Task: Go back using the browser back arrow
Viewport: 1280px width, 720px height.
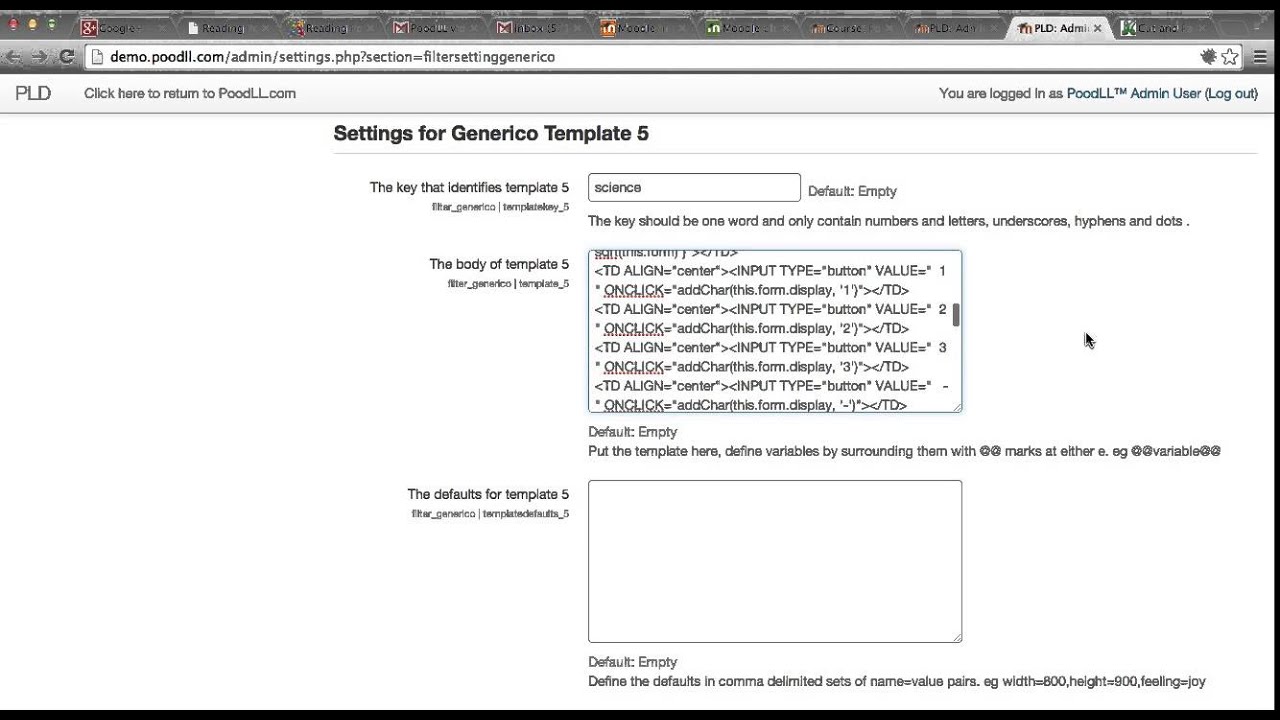Action: coord(14,57)
